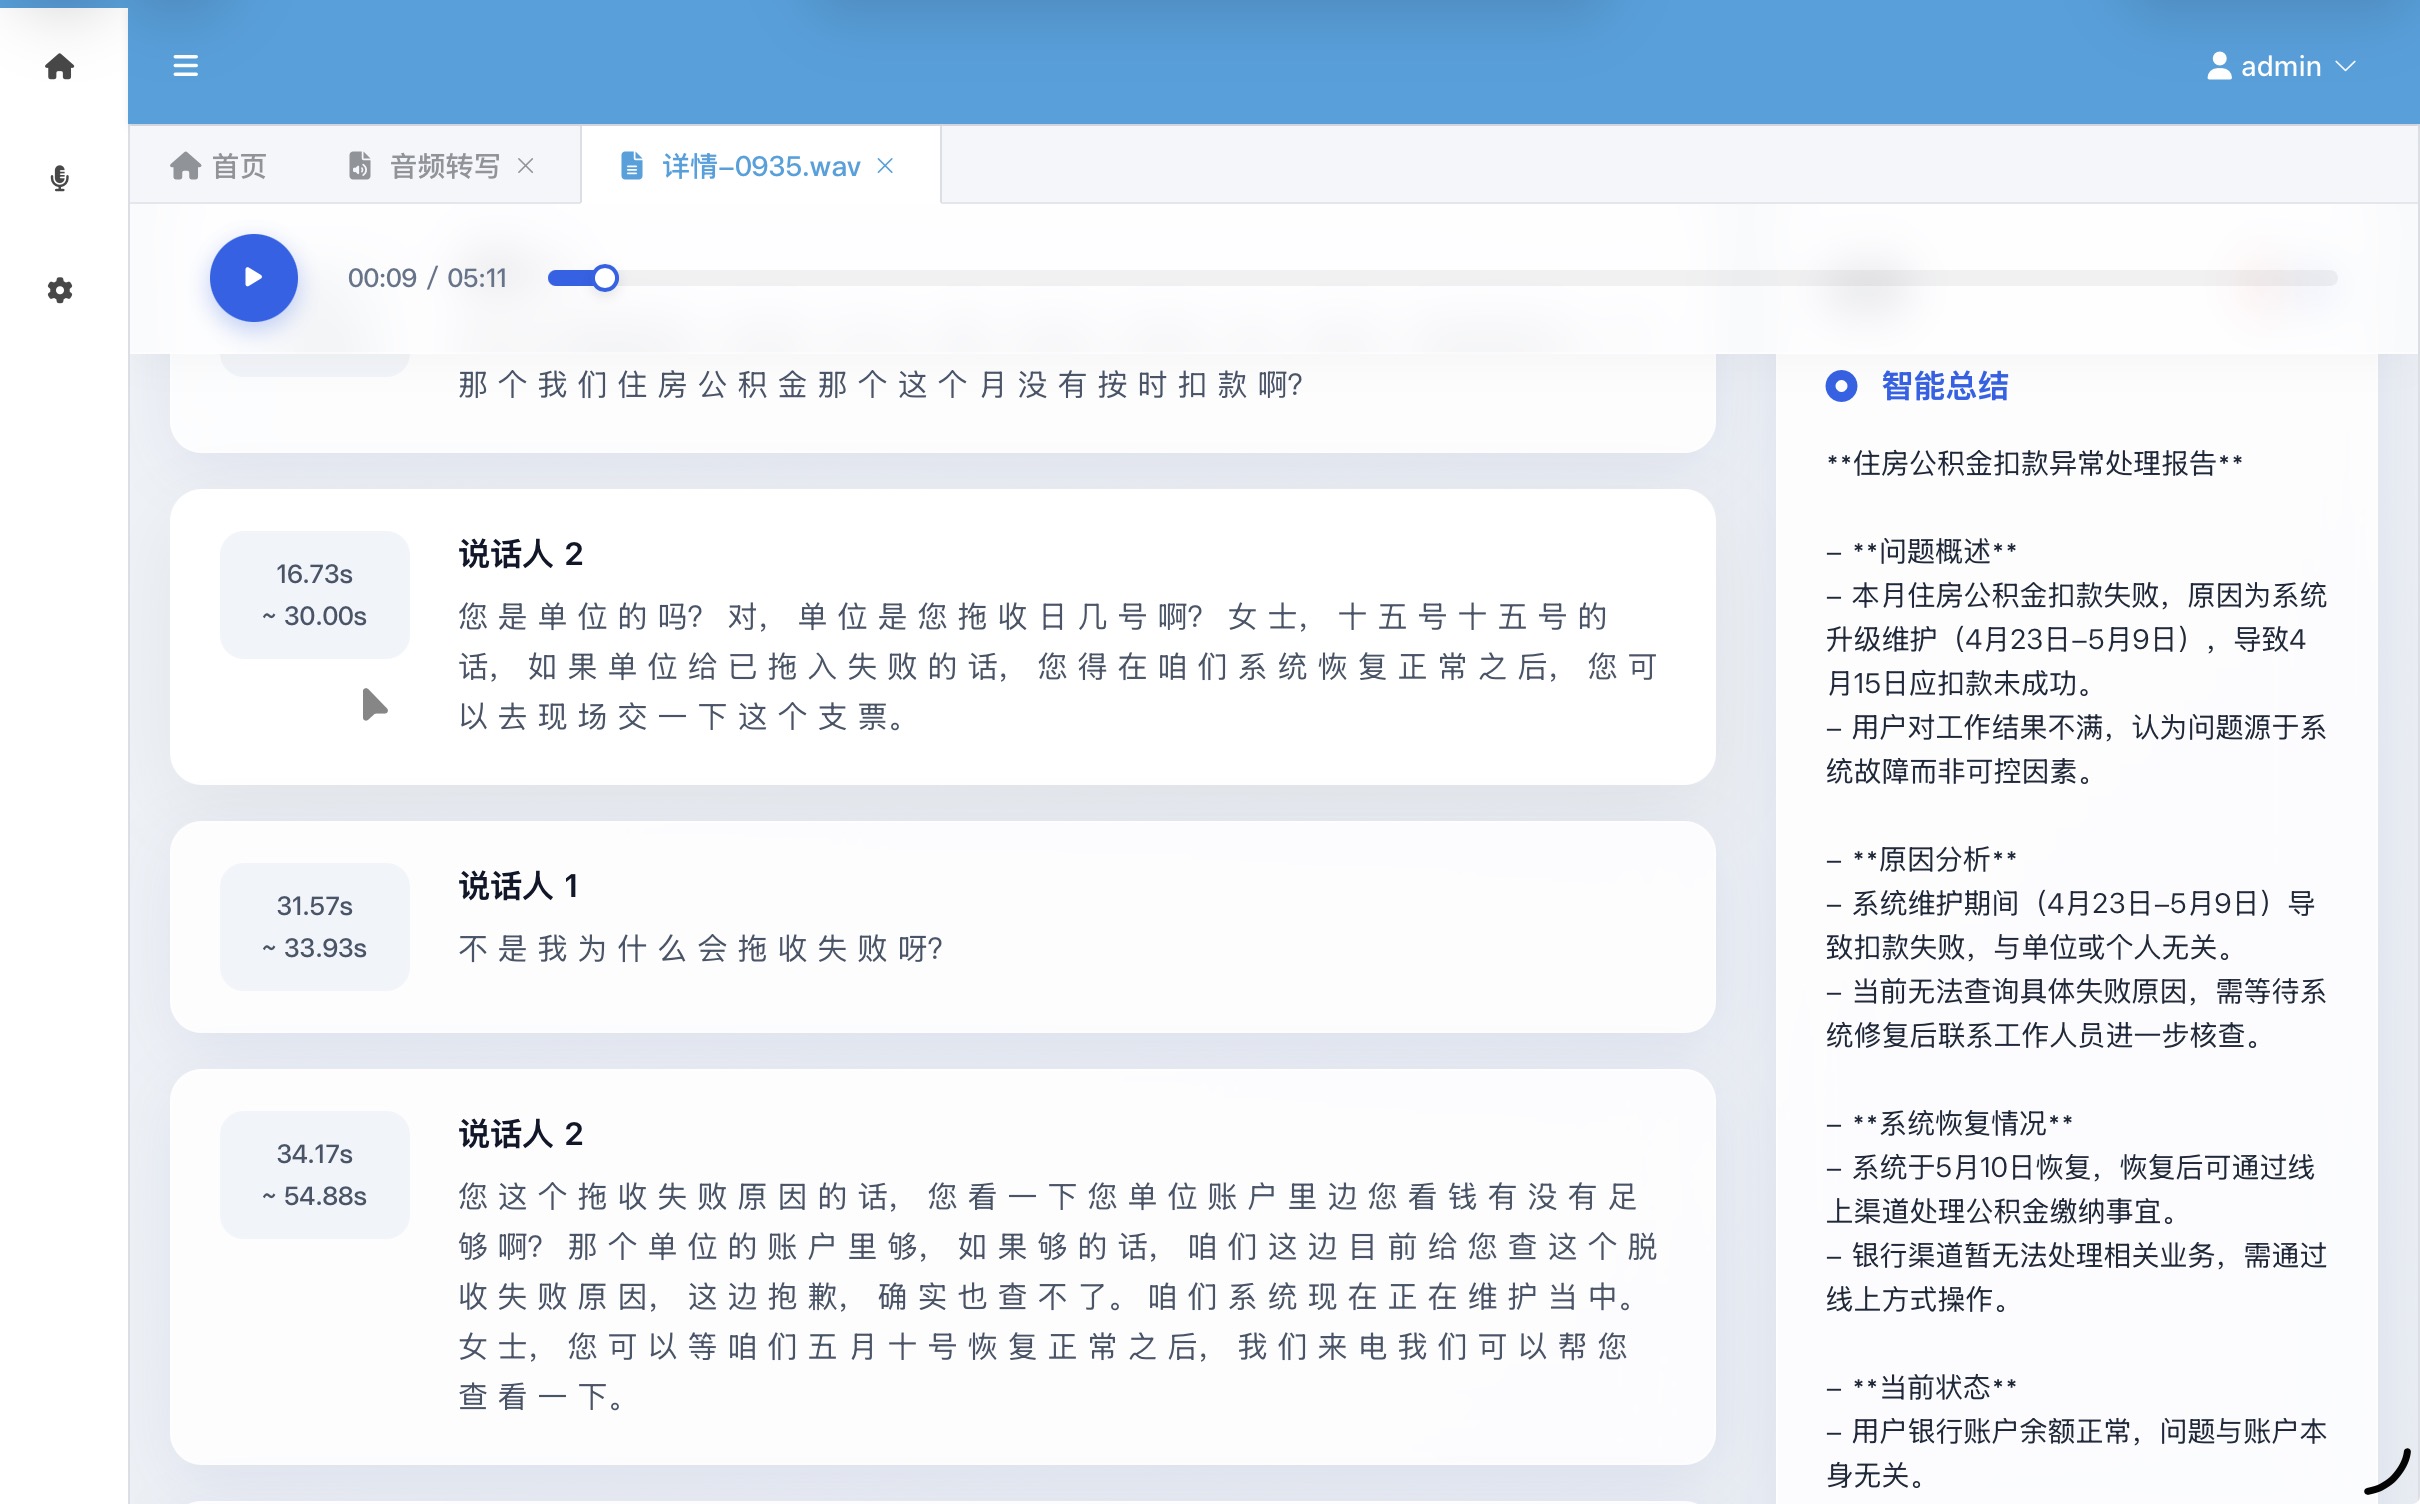The image size is (2420, 1504).
Task: Toggle the sidebar with the hamburger icon
Action: tap(186, 66)
